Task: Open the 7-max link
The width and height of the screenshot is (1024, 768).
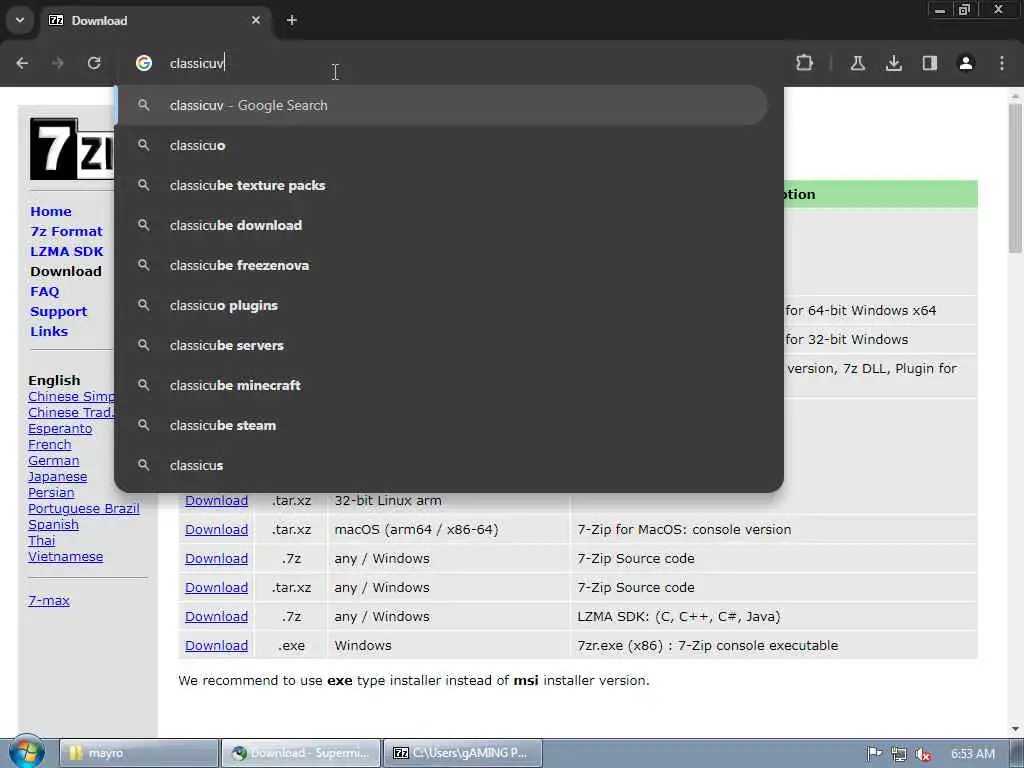Action: tap(49, 600)
